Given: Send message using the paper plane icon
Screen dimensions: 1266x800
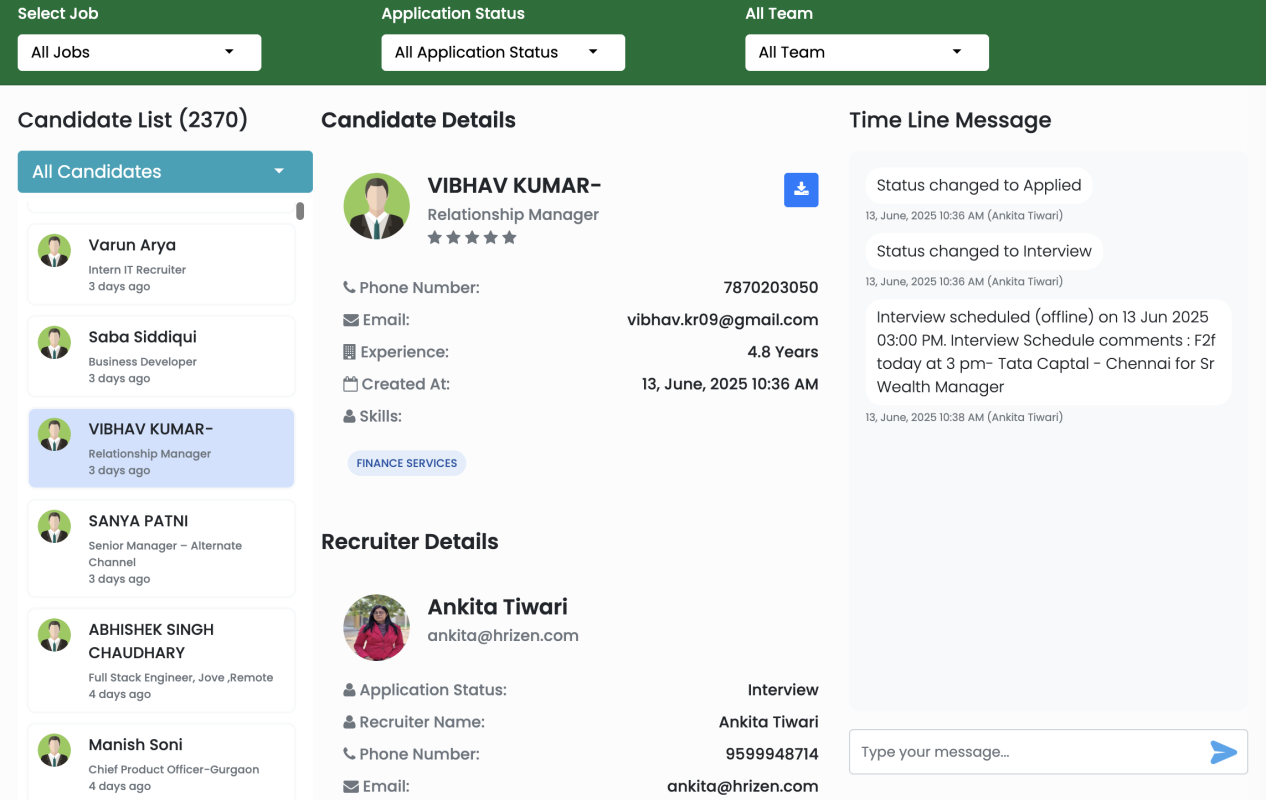Looking at the screenshot, I should tap(1223, 752).
